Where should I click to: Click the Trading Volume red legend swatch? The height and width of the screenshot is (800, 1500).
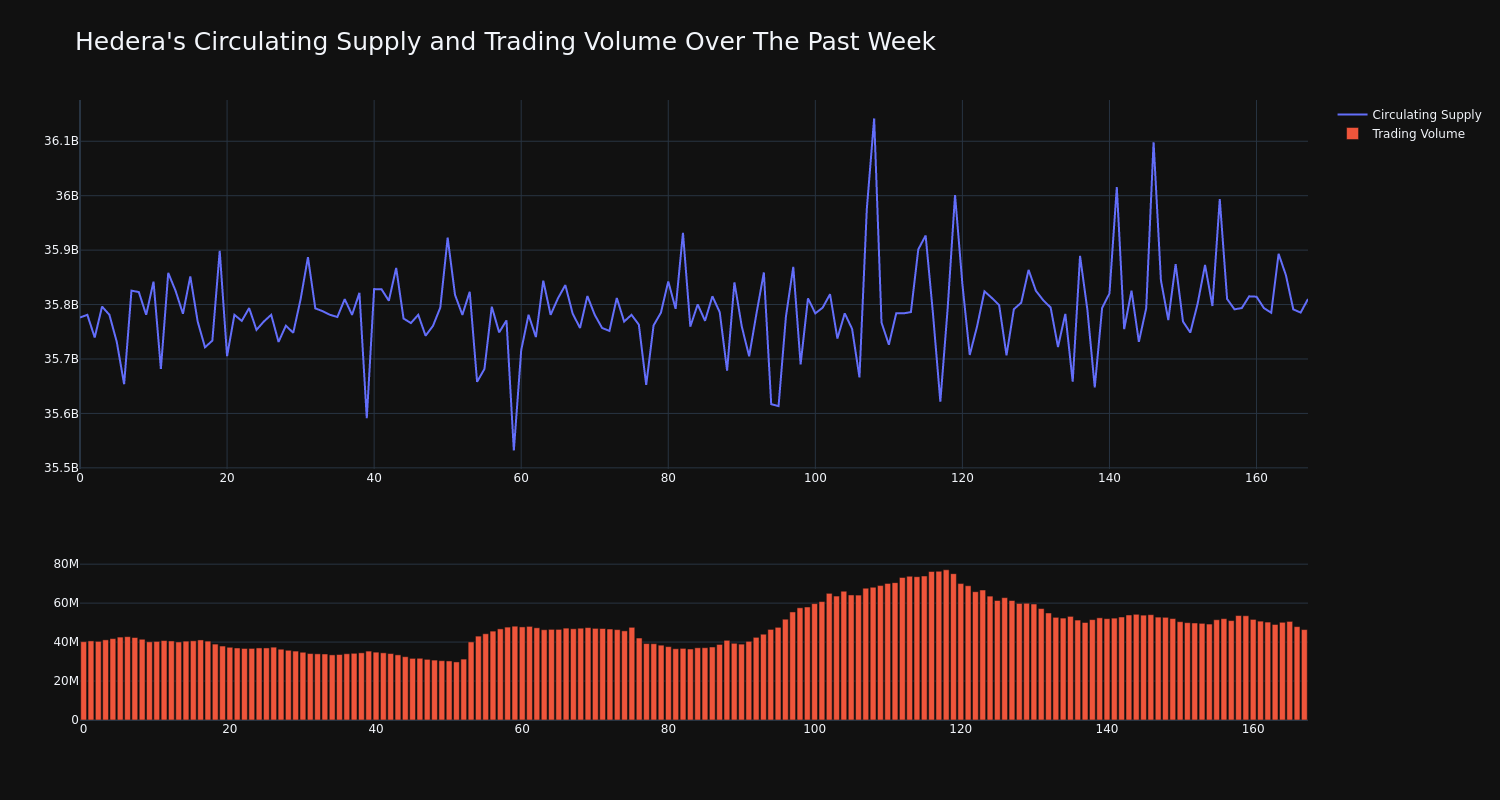[x=1352, y=134]
